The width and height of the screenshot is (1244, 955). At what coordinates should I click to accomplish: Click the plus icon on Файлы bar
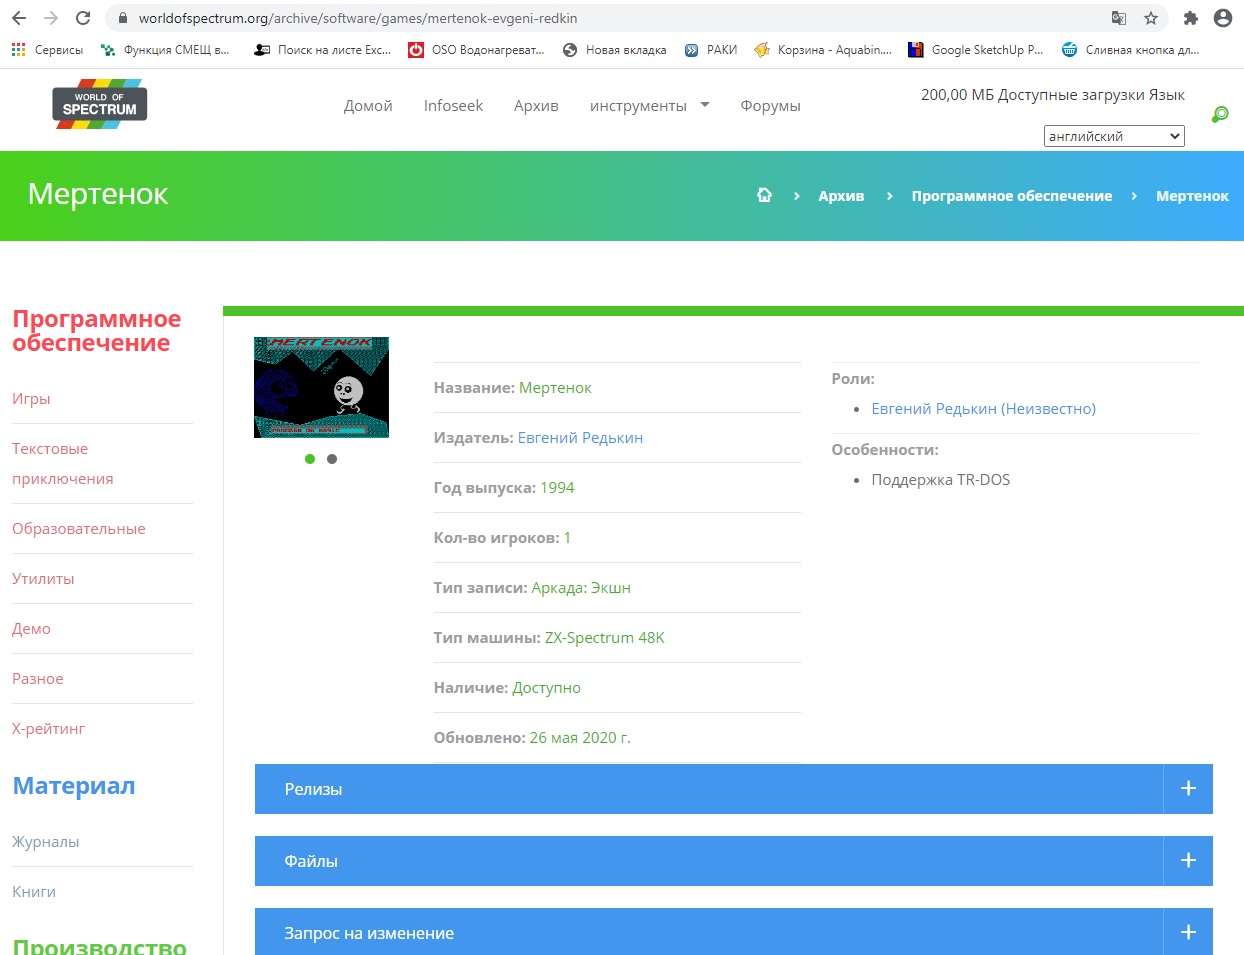coord(1188,861)
